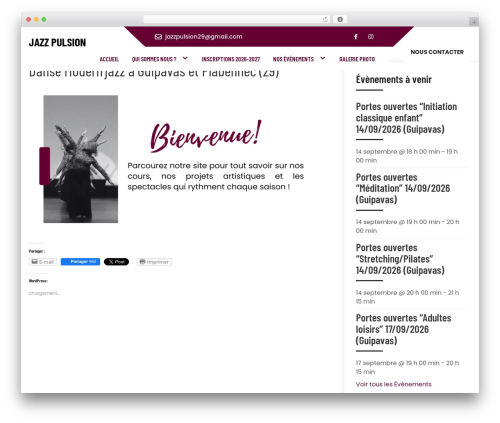Click the black-and-white dancers photo

(81, 159)
